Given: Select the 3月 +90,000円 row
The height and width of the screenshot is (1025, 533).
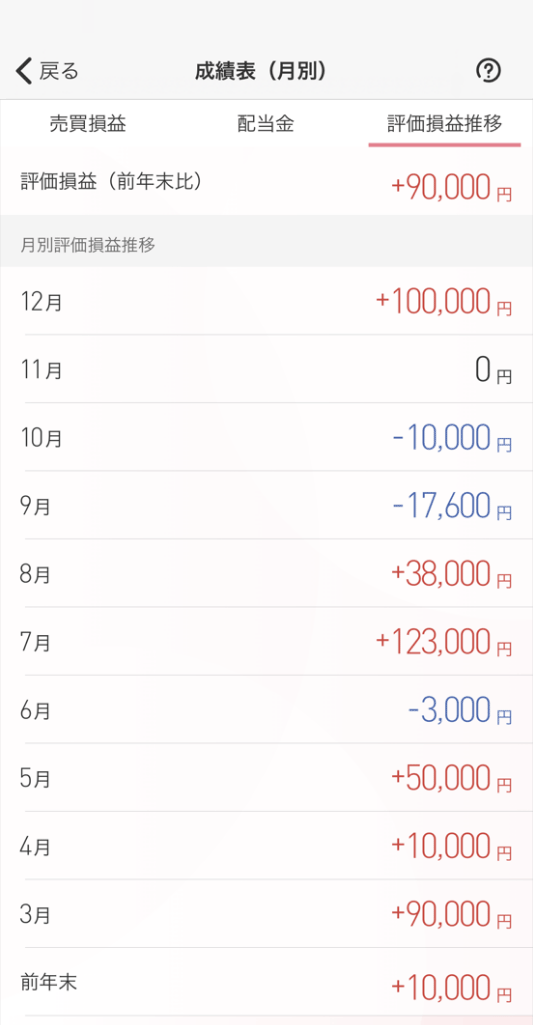Looking at the screenshot, I should pyautogui.click(x=266, y=914).
